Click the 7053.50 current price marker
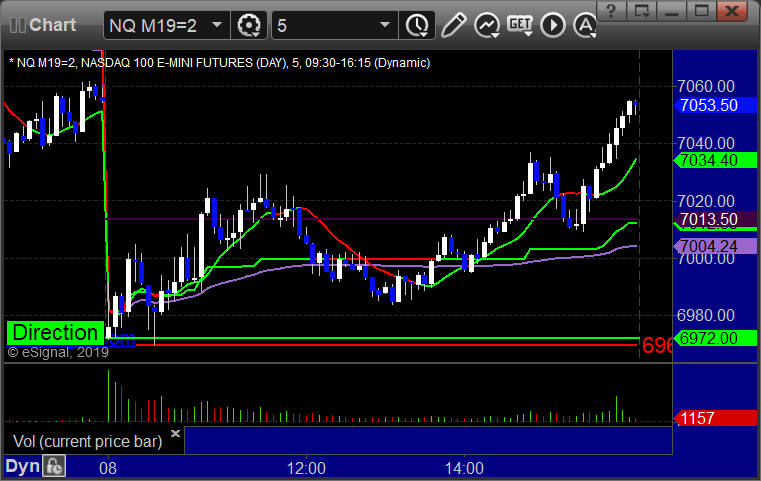The width and height of the screenshot is (761, 481). pos(708,105)
